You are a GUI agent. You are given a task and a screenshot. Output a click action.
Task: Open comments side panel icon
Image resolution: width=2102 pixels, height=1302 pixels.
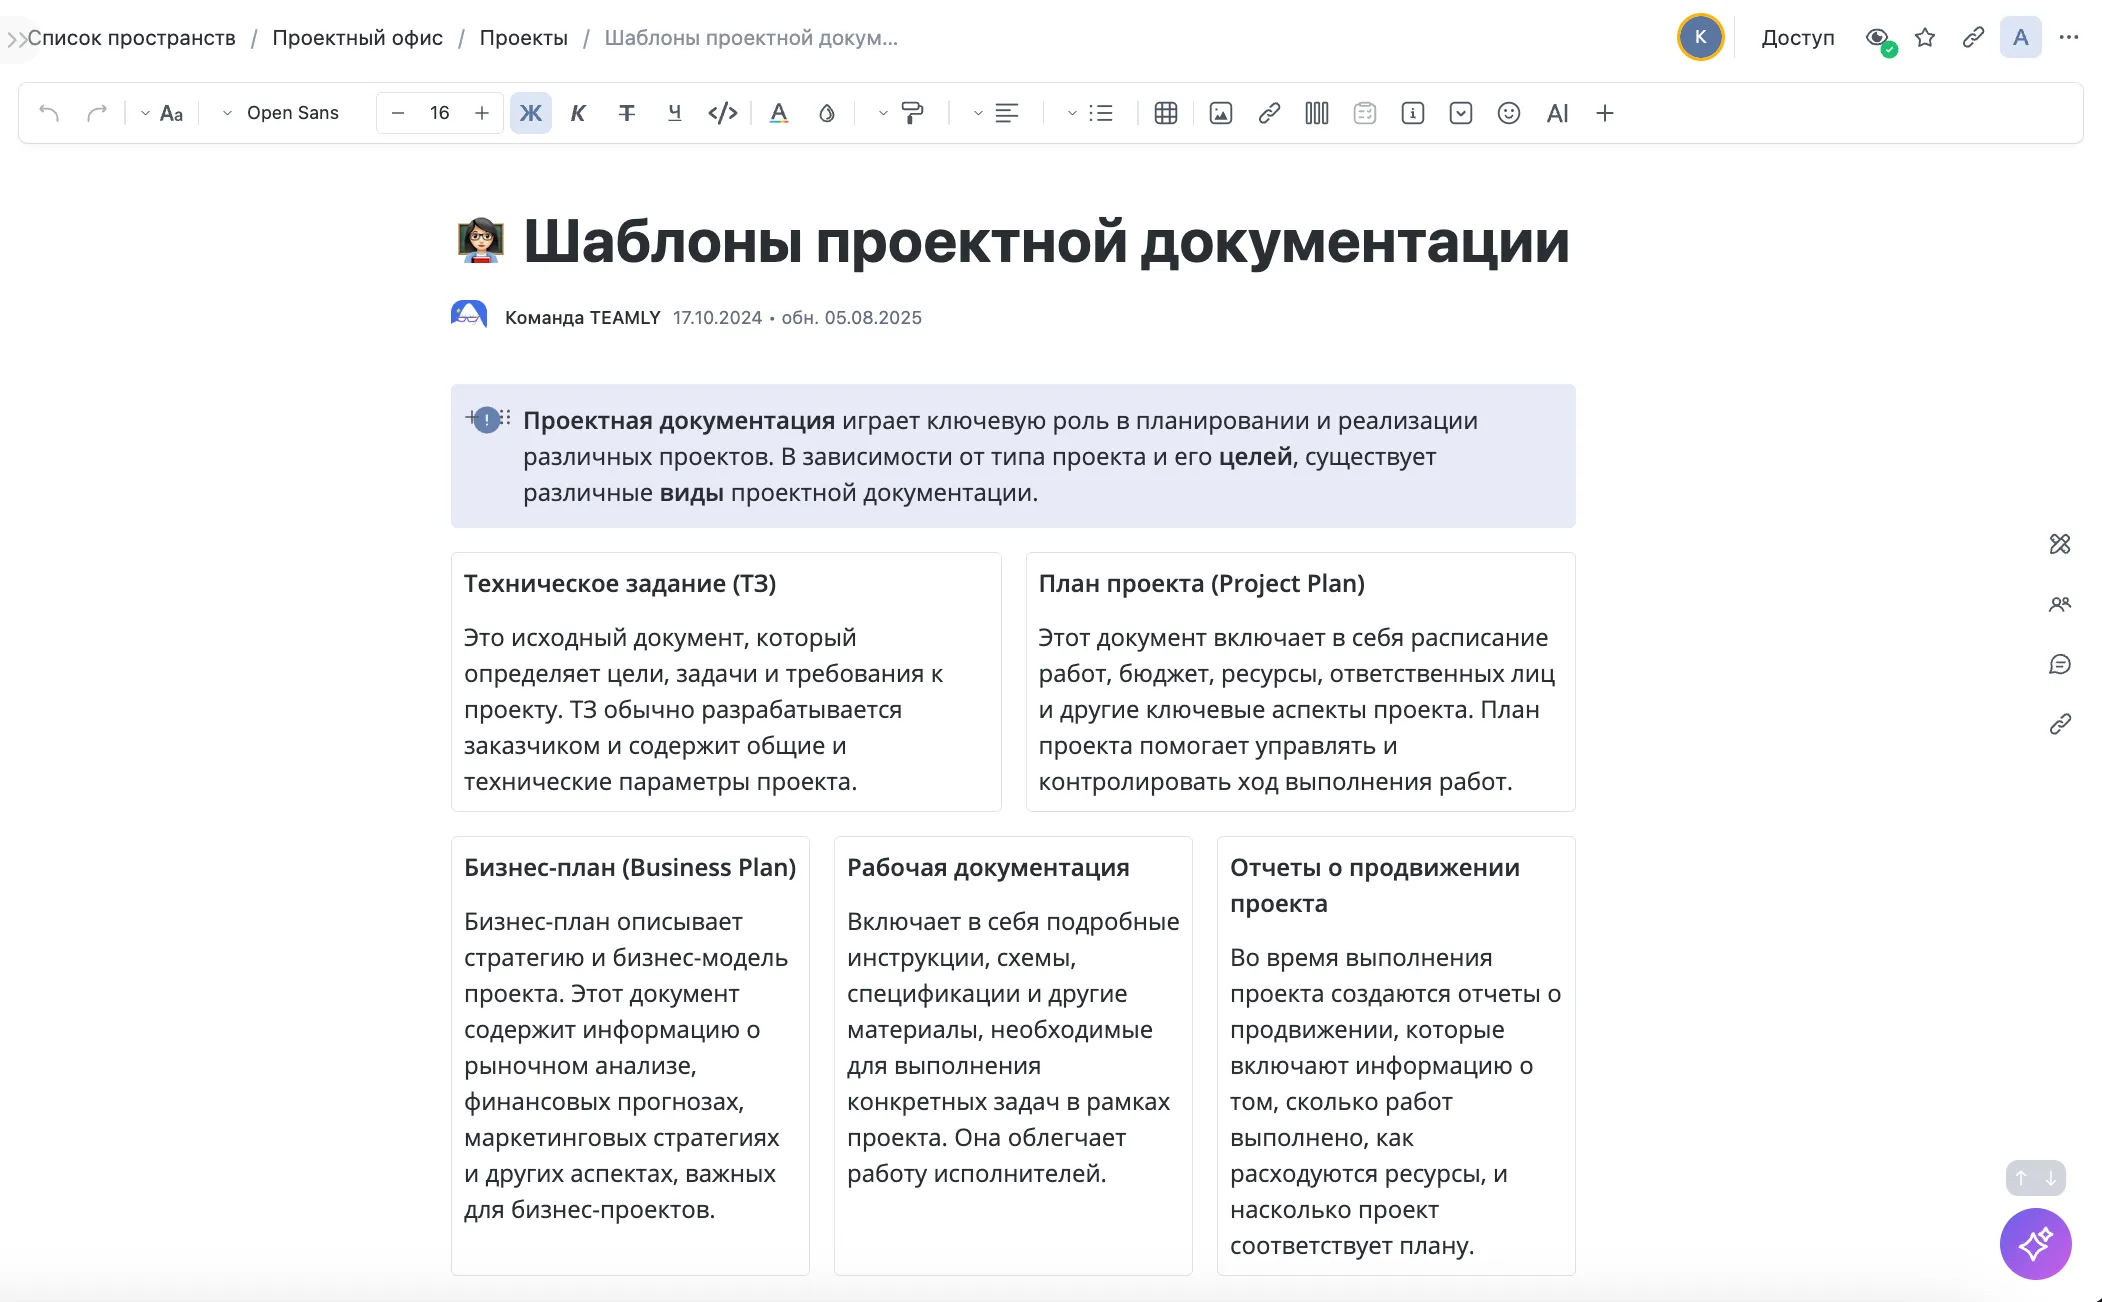pyautogui.click(x=2060, y=664)
